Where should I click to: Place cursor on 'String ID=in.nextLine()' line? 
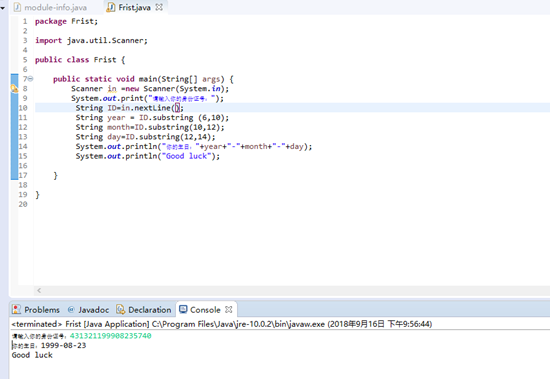129,108
